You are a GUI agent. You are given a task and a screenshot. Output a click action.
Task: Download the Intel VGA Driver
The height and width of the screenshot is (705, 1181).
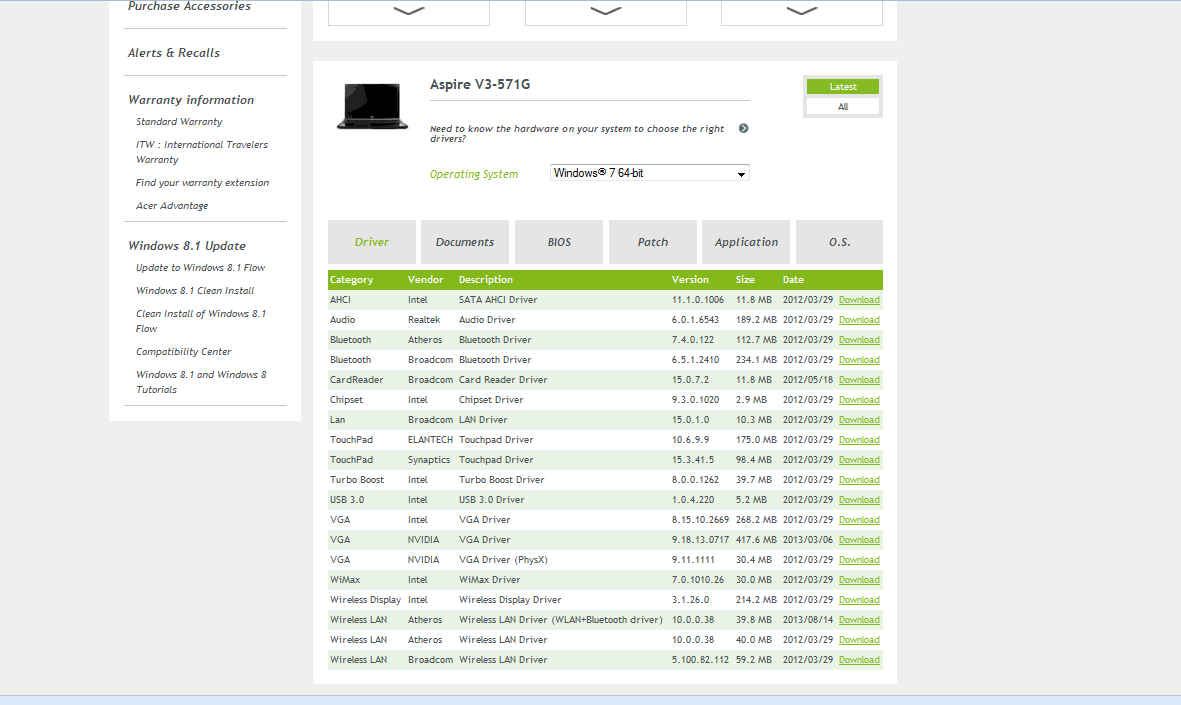click(859, 520)
